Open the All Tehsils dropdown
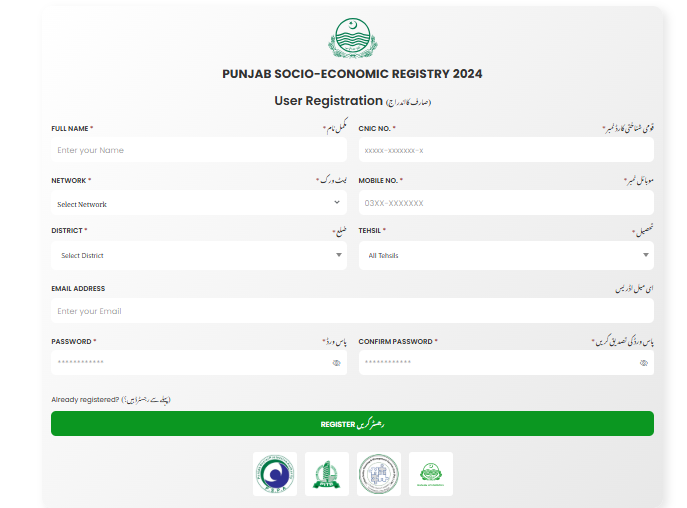This screenshot has height=508, width=687. [x=506, y=255]
